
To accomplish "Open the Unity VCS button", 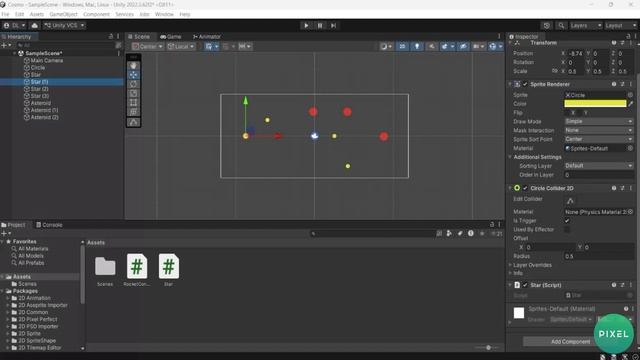I will pyautogui.click(x=64, y=25).
